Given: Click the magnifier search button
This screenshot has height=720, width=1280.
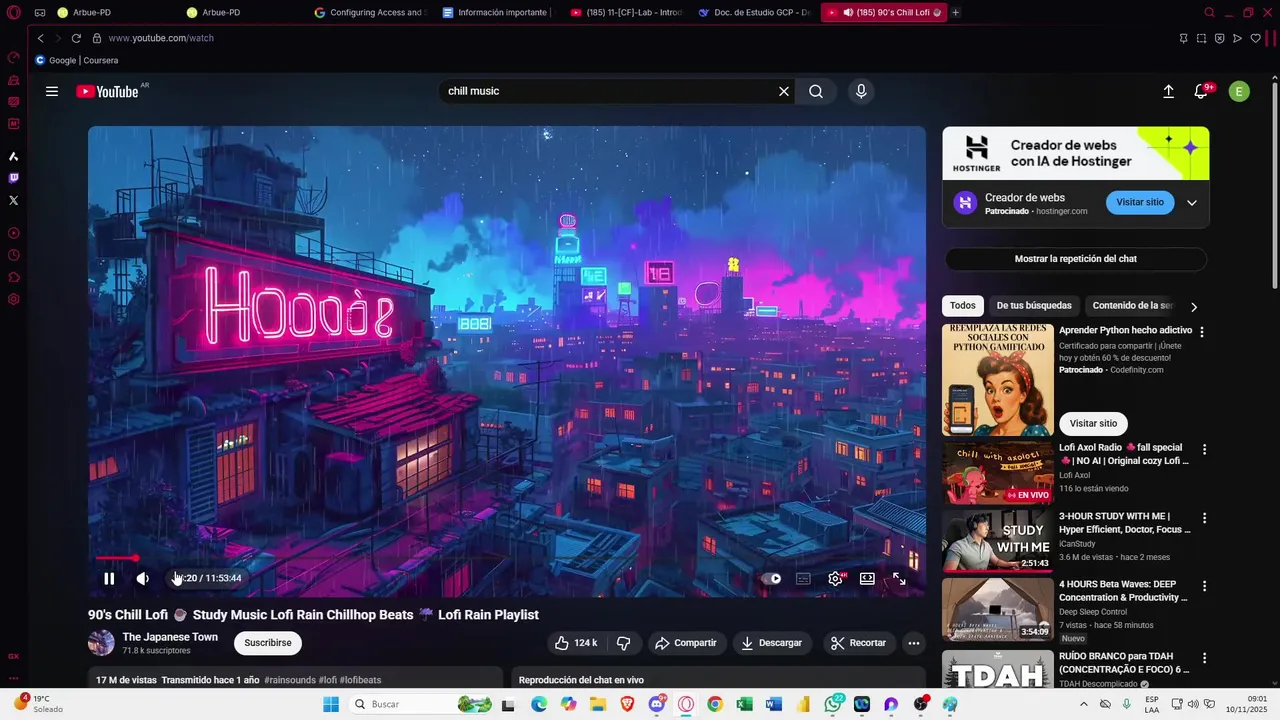Looking at the screenshot, I should [816, 91].
